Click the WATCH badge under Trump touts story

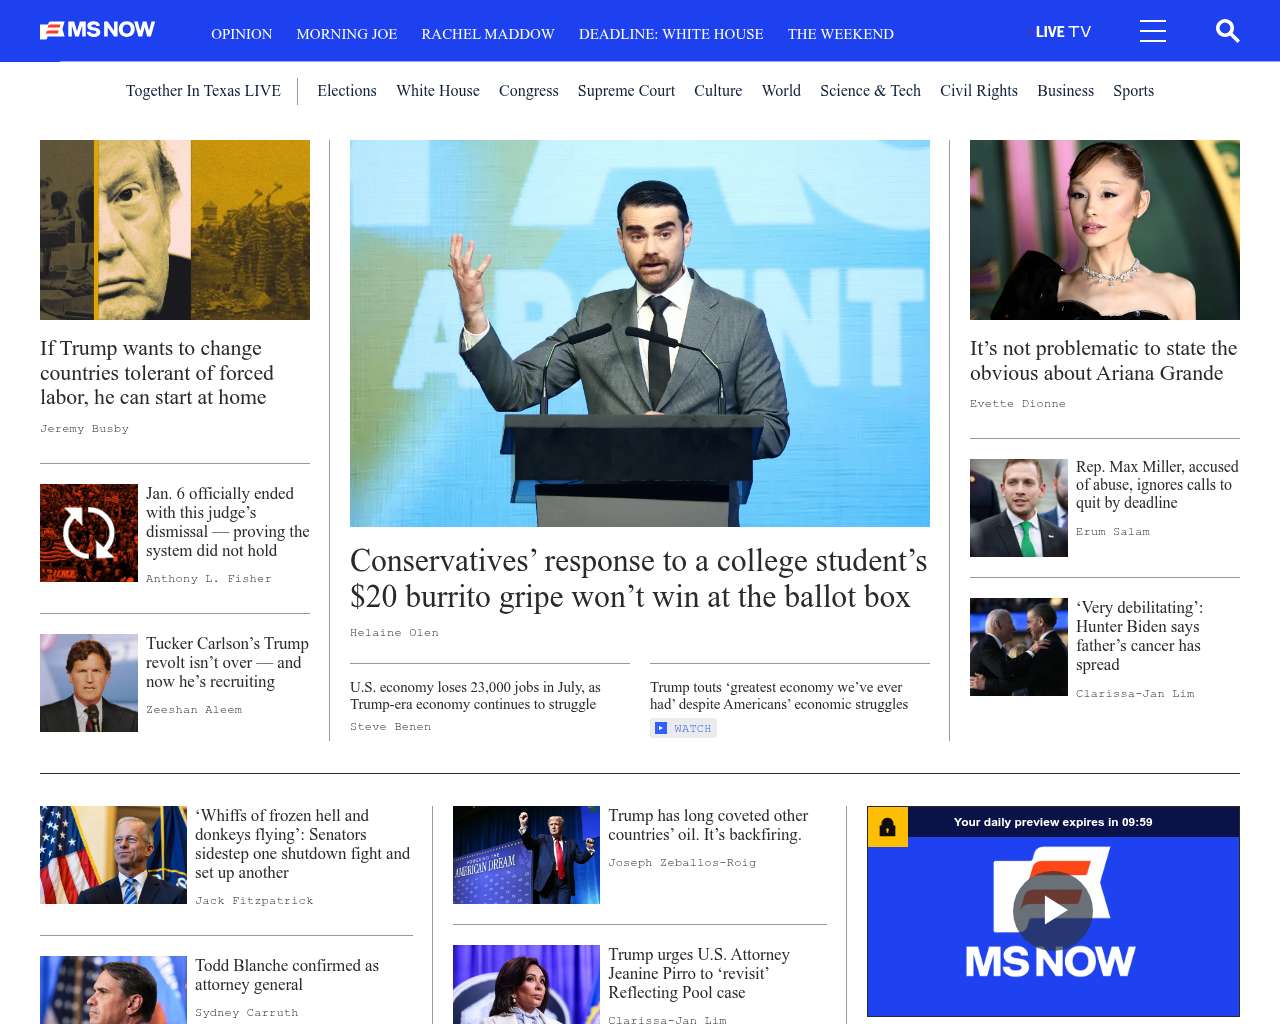coord(683,728)
